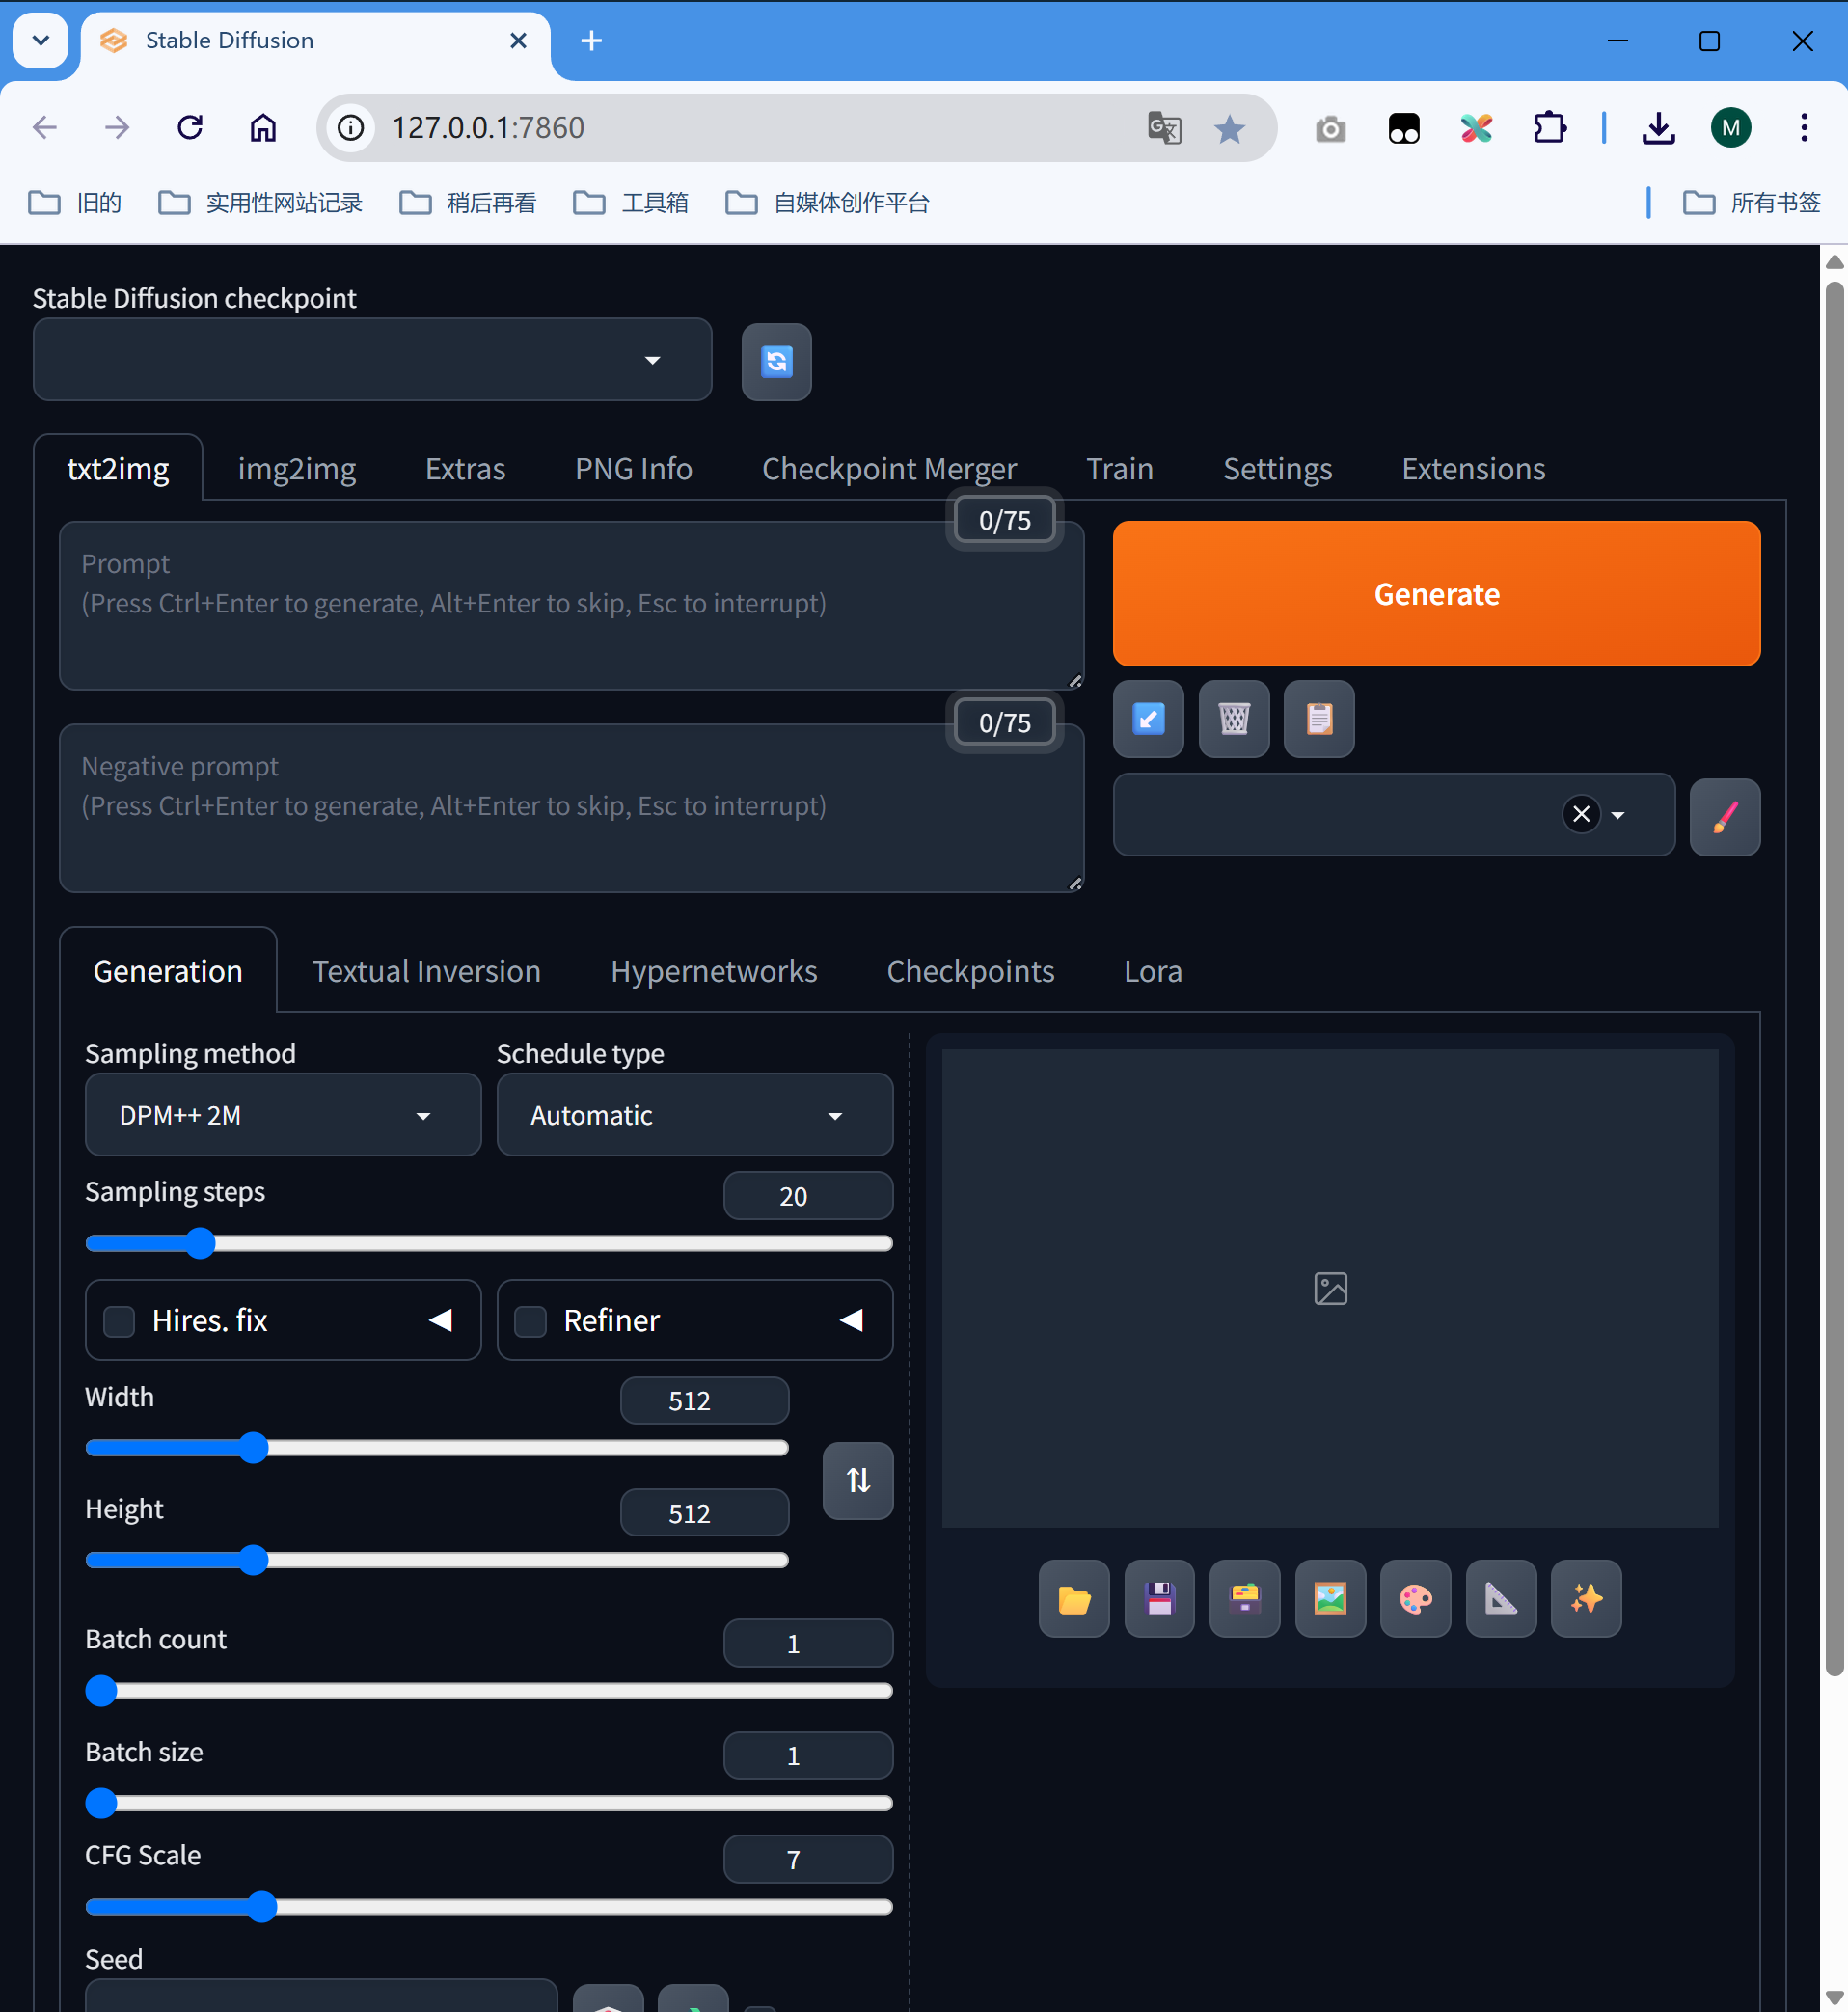Select the Generation sub-tab
This screenshot has height=2012, width=1848.
coord(168,971)
